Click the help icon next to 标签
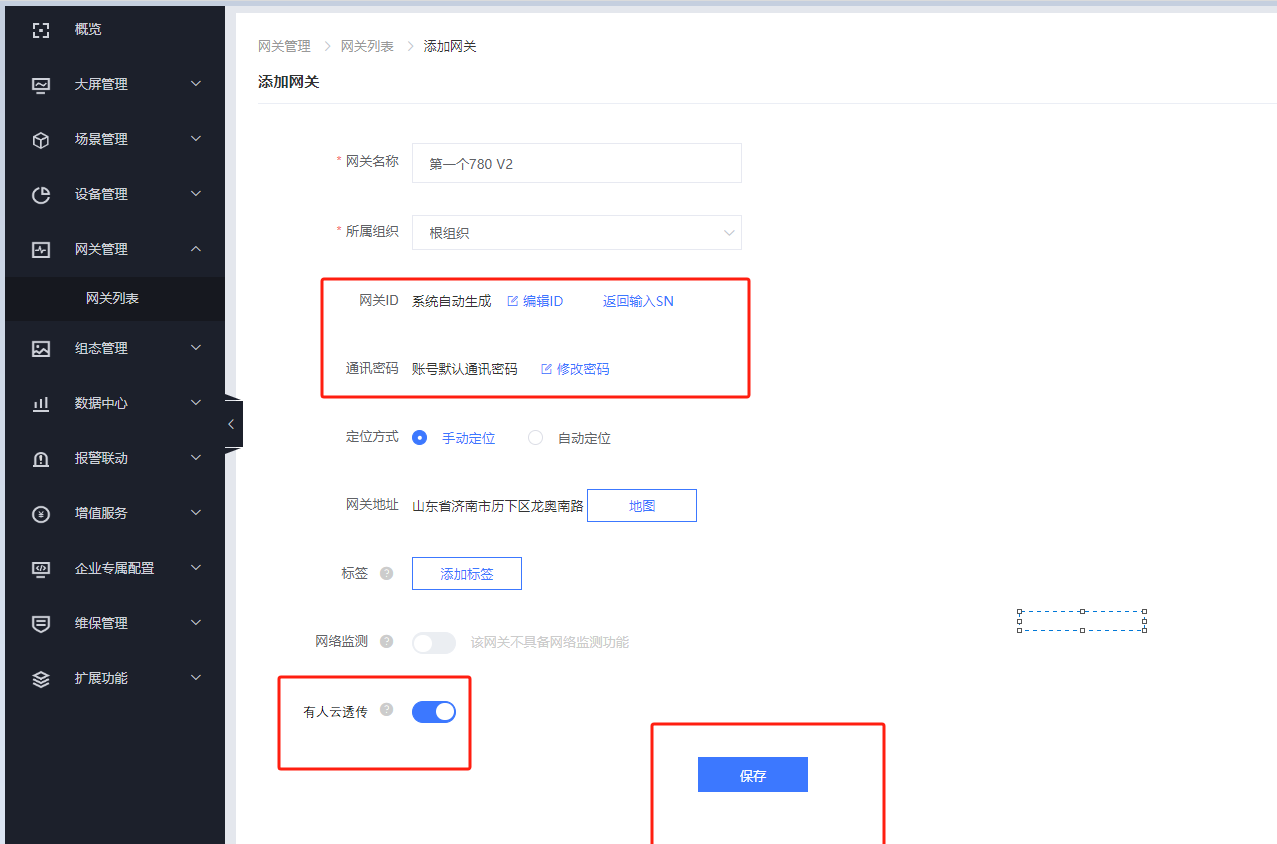The width and height of the screenshot is (1277, 844). [387, 574]
